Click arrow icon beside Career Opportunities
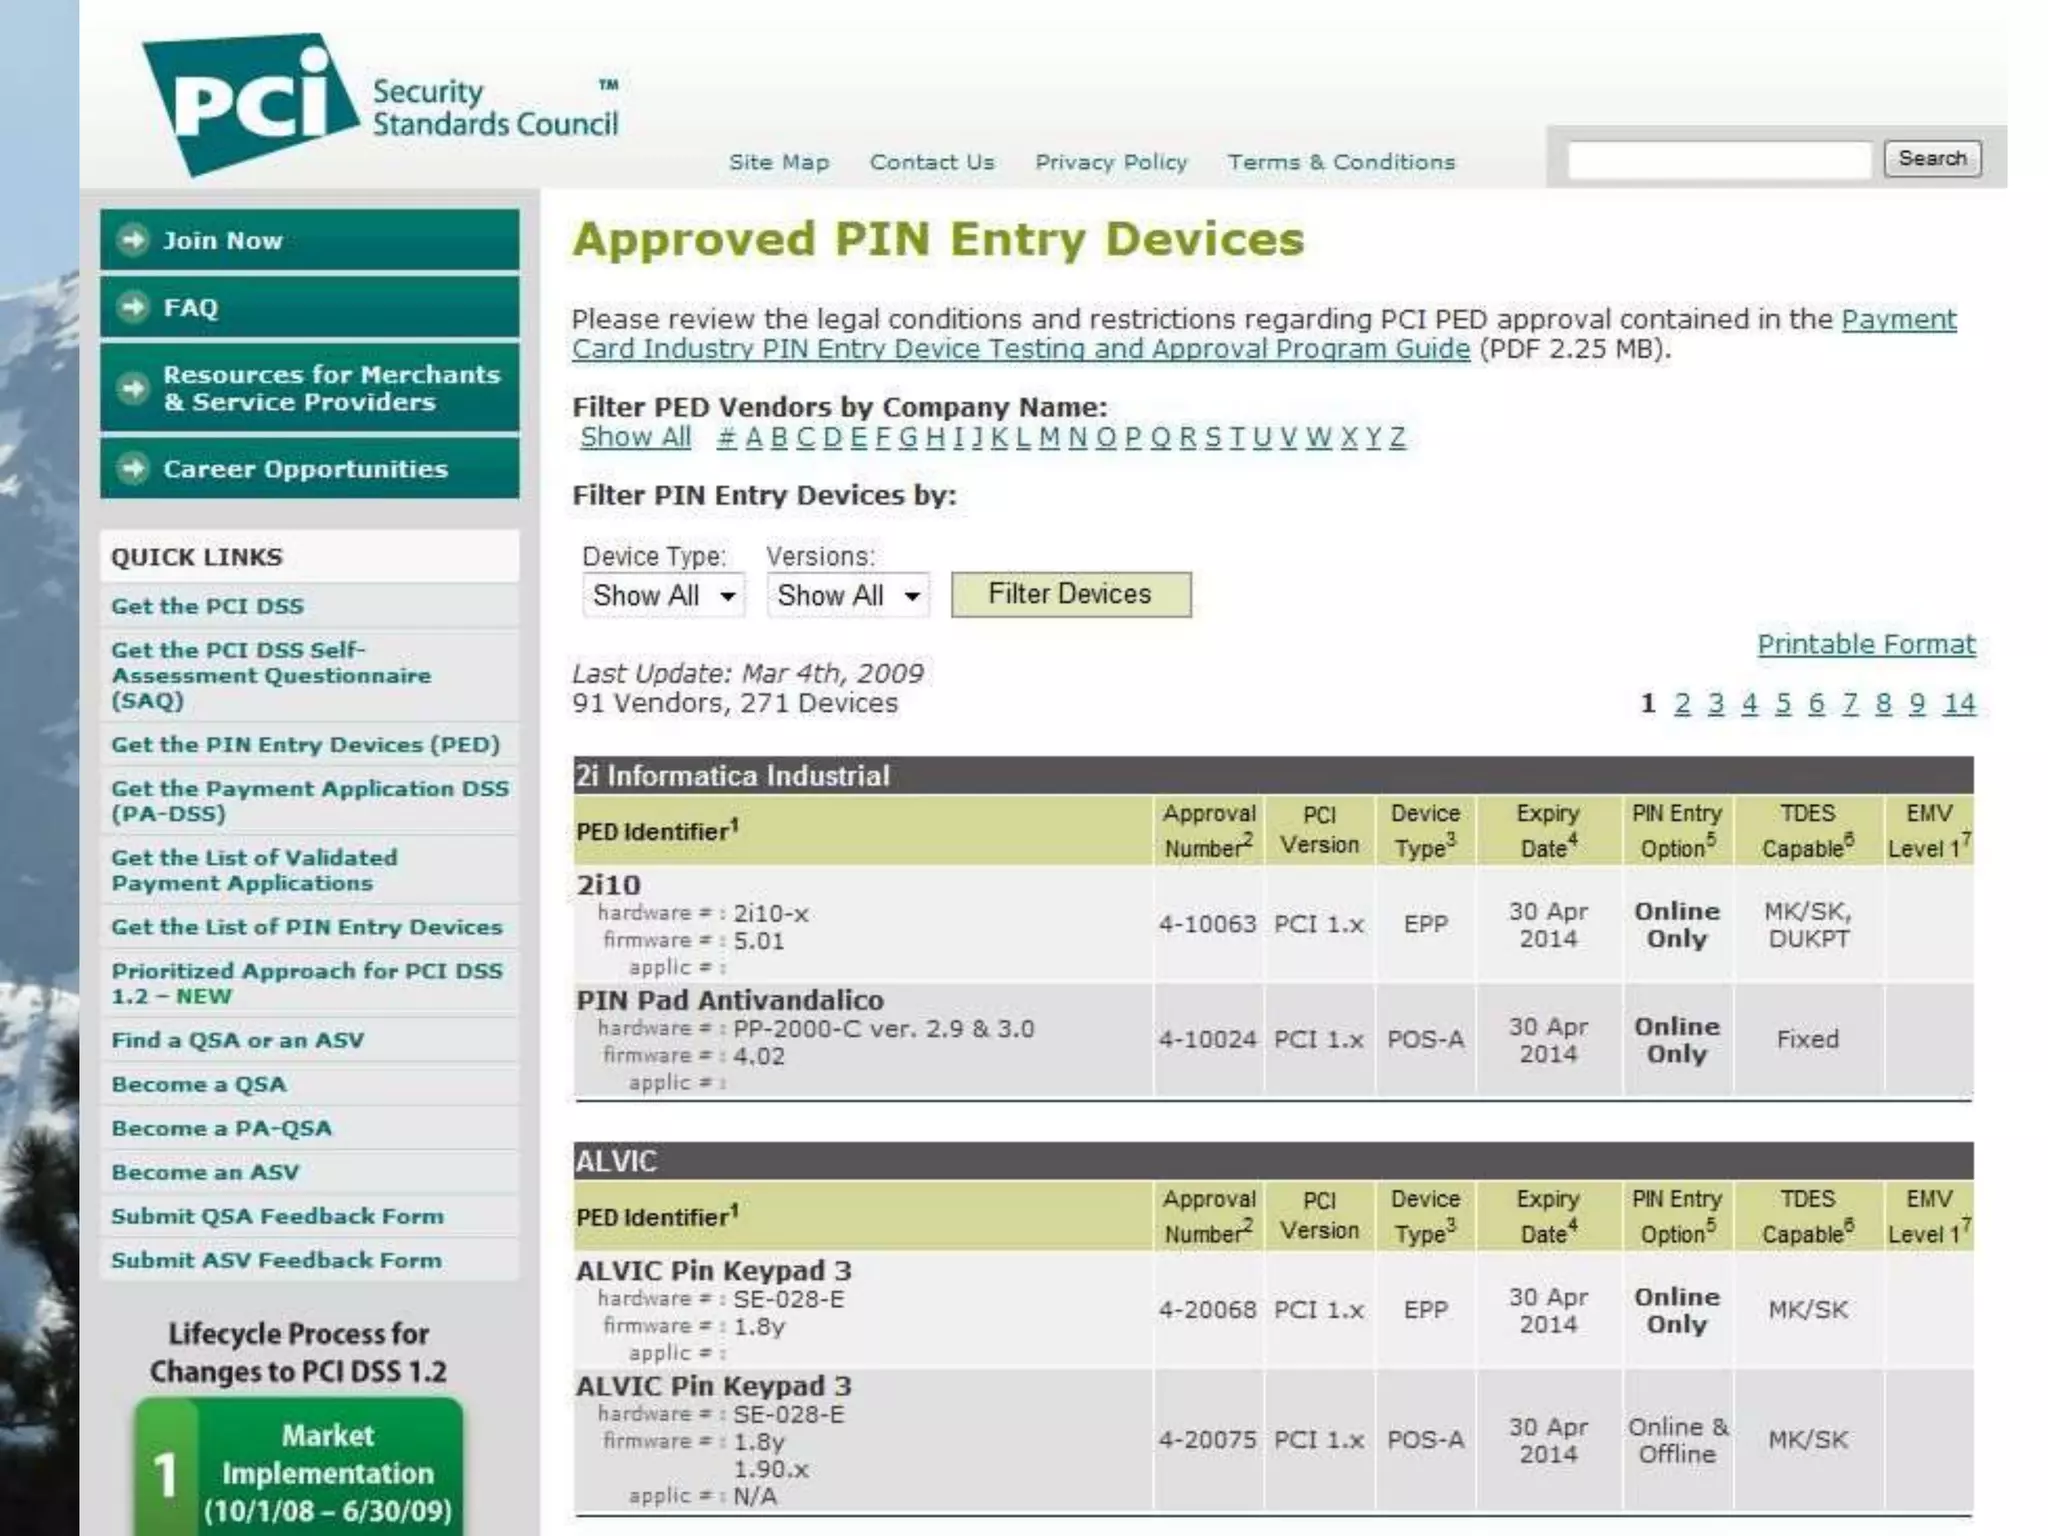The width and height of the screenshot is (2048, 1536). pos(132,468)
